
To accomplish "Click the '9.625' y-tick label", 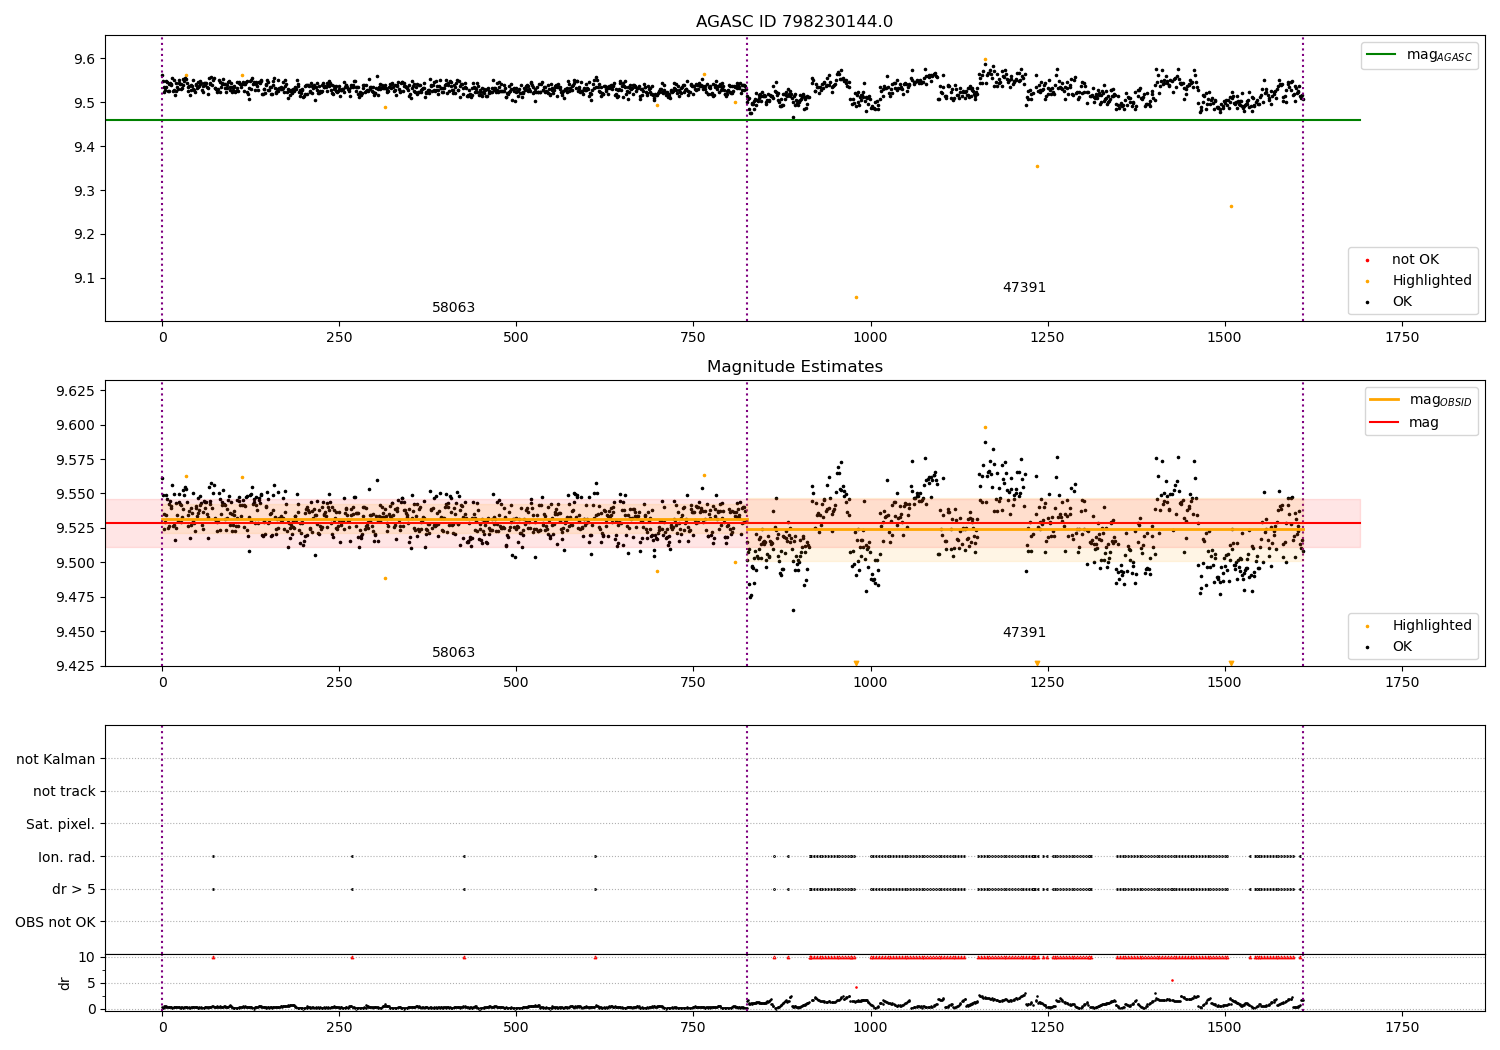I will click(76, 391).
